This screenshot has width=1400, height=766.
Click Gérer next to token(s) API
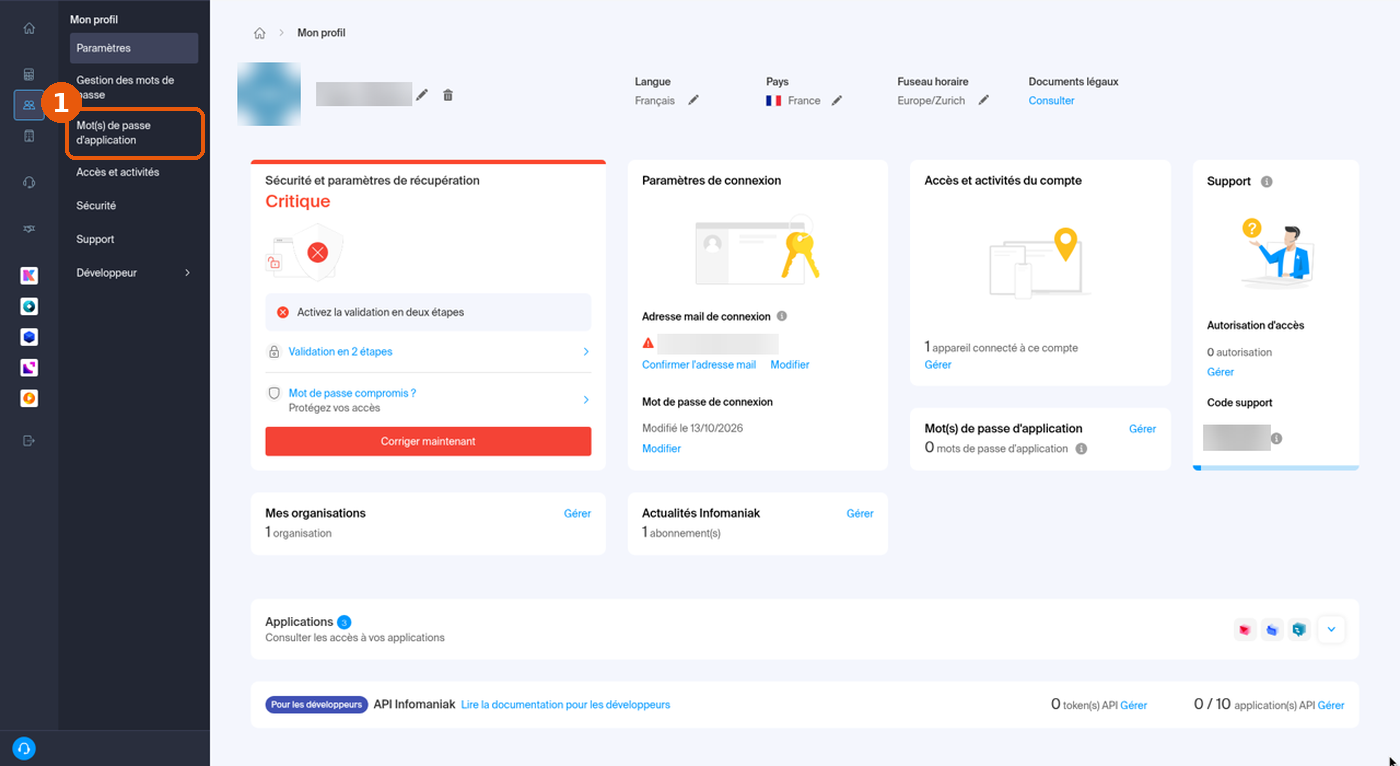coord(1133,705)
